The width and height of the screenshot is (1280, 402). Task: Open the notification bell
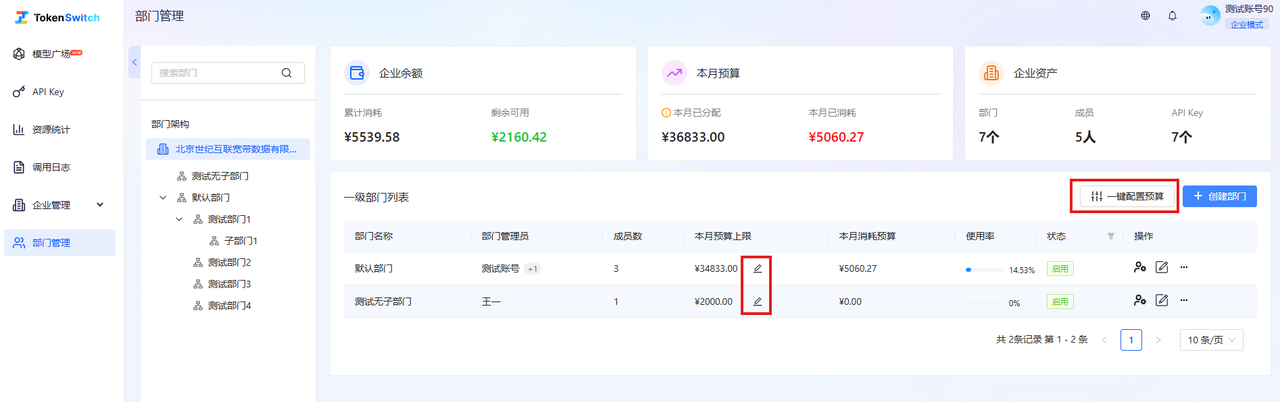(1172, 16)
